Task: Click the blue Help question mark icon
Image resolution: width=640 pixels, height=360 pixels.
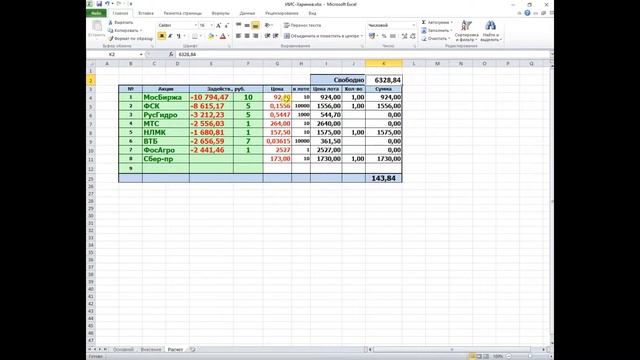Action: [527, 13]
